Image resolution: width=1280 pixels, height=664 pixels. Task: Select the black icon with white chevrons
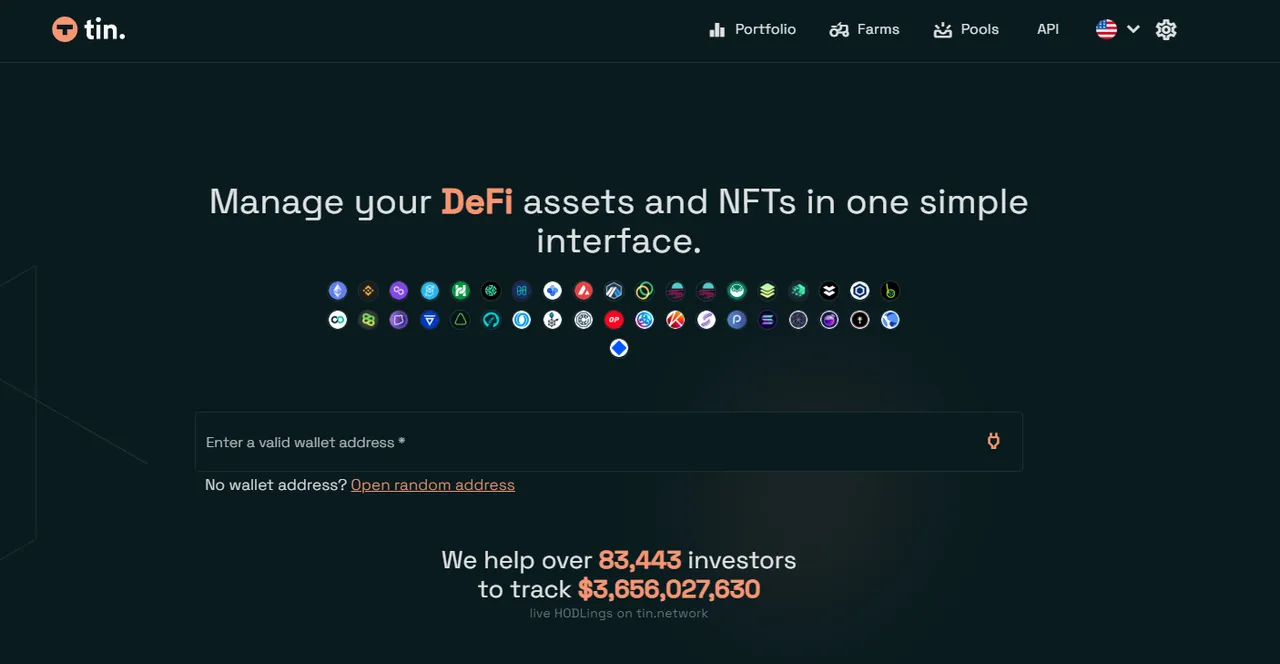pos(829,291)
